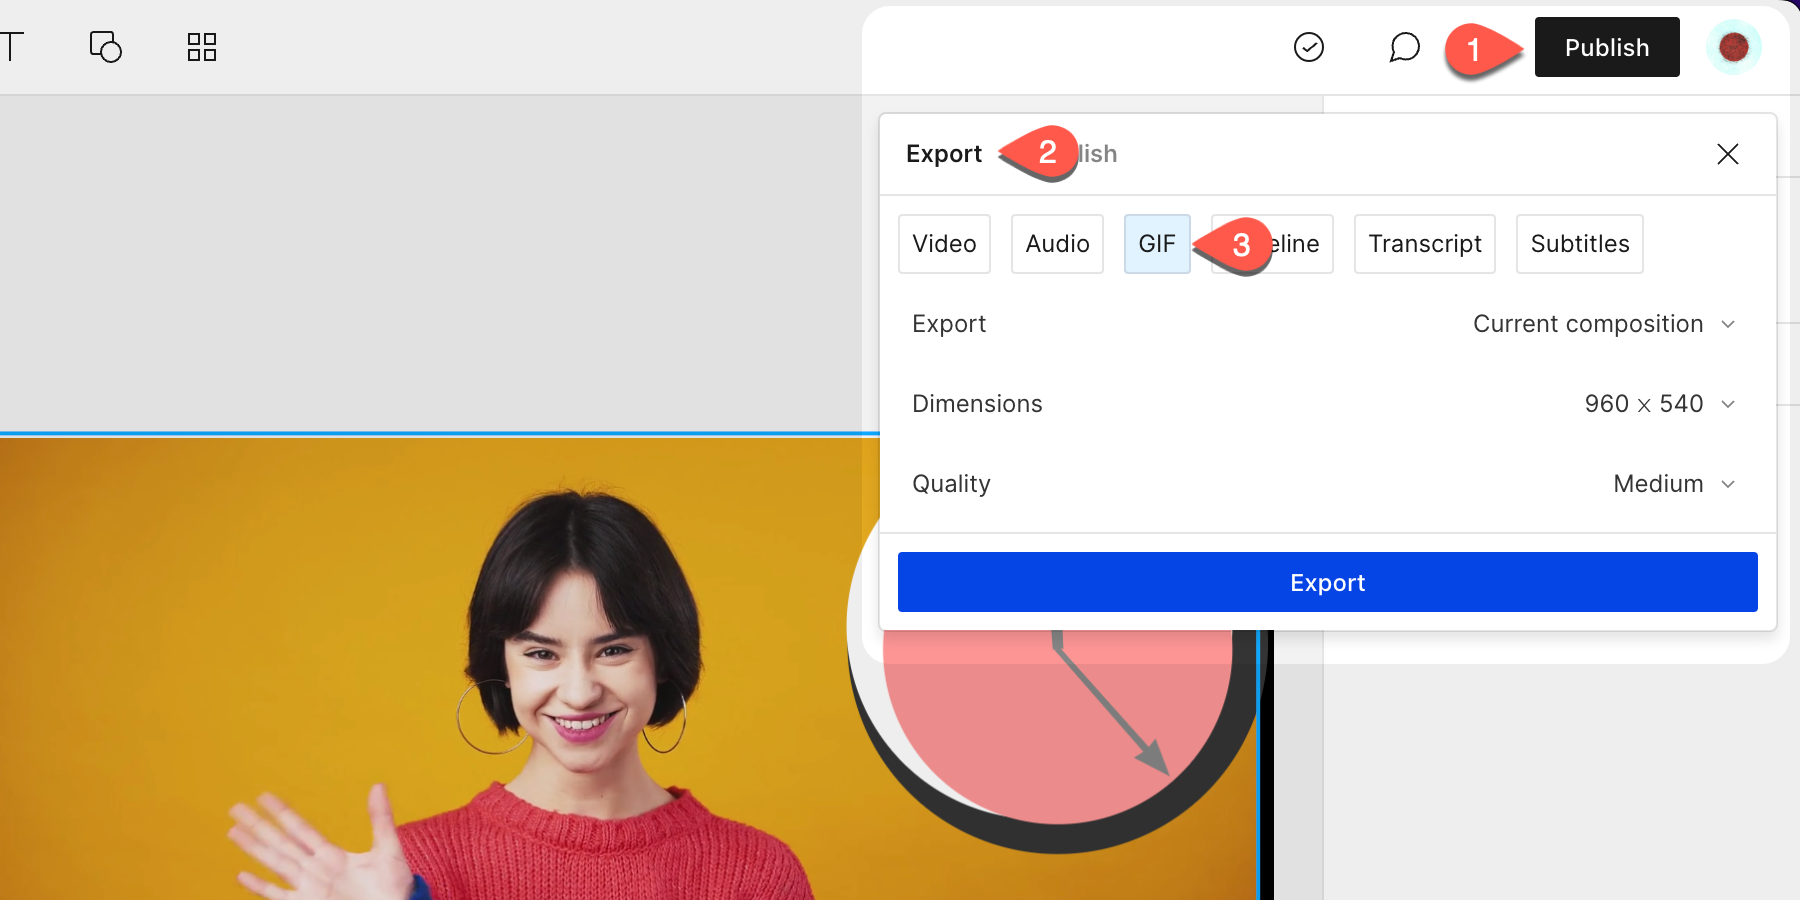Close the Export panel

pos(1728,154)
